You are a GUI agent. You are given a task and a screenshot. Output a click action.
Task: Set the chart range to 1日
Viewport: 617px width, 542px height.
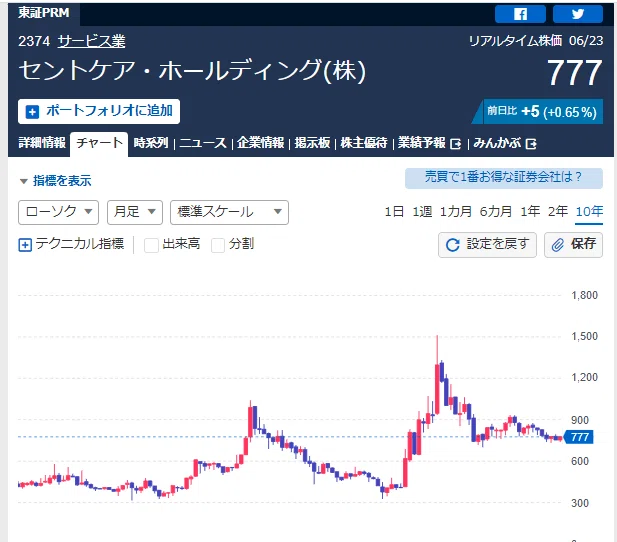(394, 212)
